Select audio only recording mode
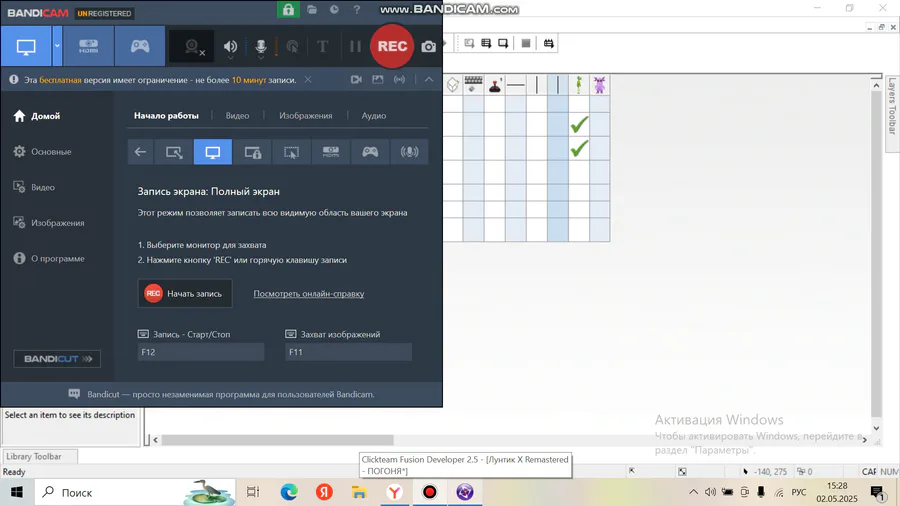900x506 pixels. pyautogui.click(x=409, y=152)
